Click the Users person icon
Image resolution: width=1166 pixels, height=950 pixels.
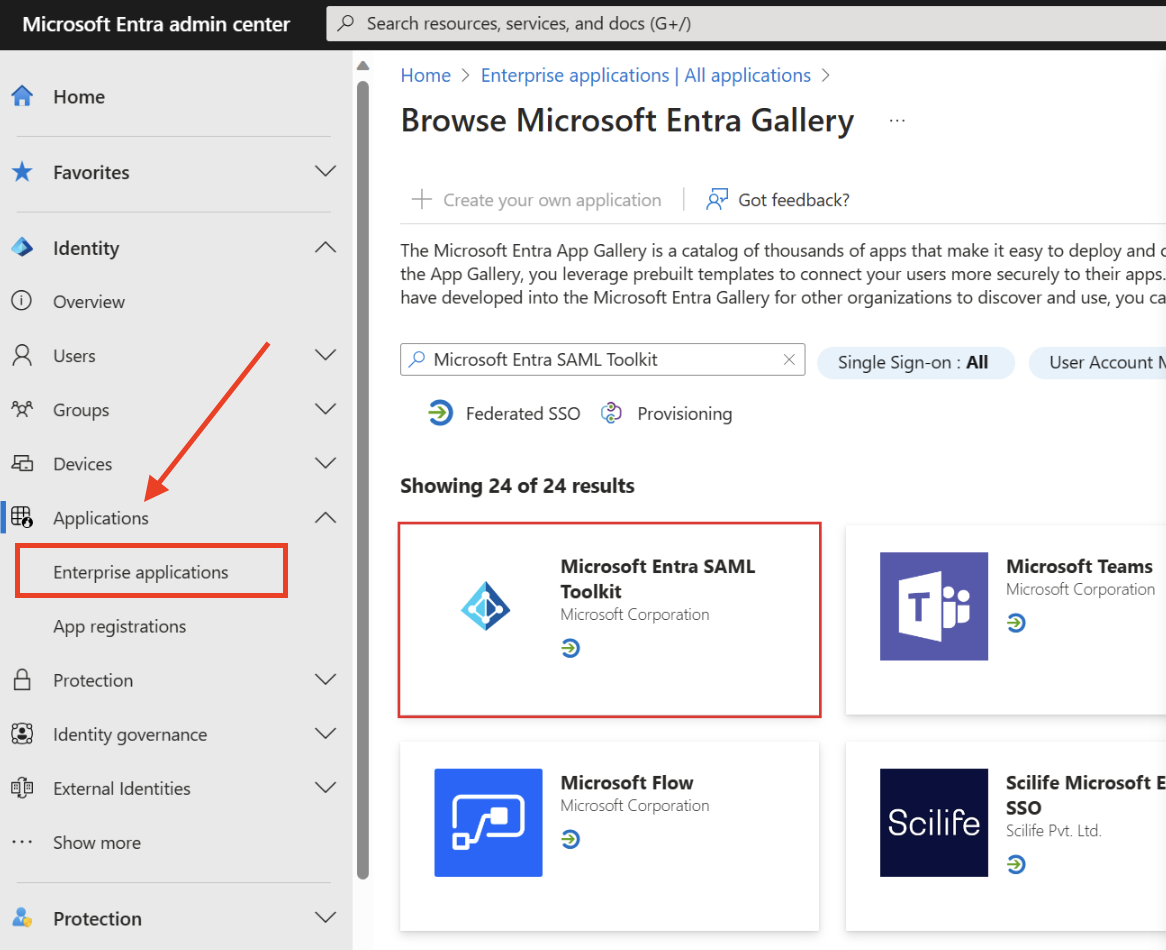tap(22, 355)
